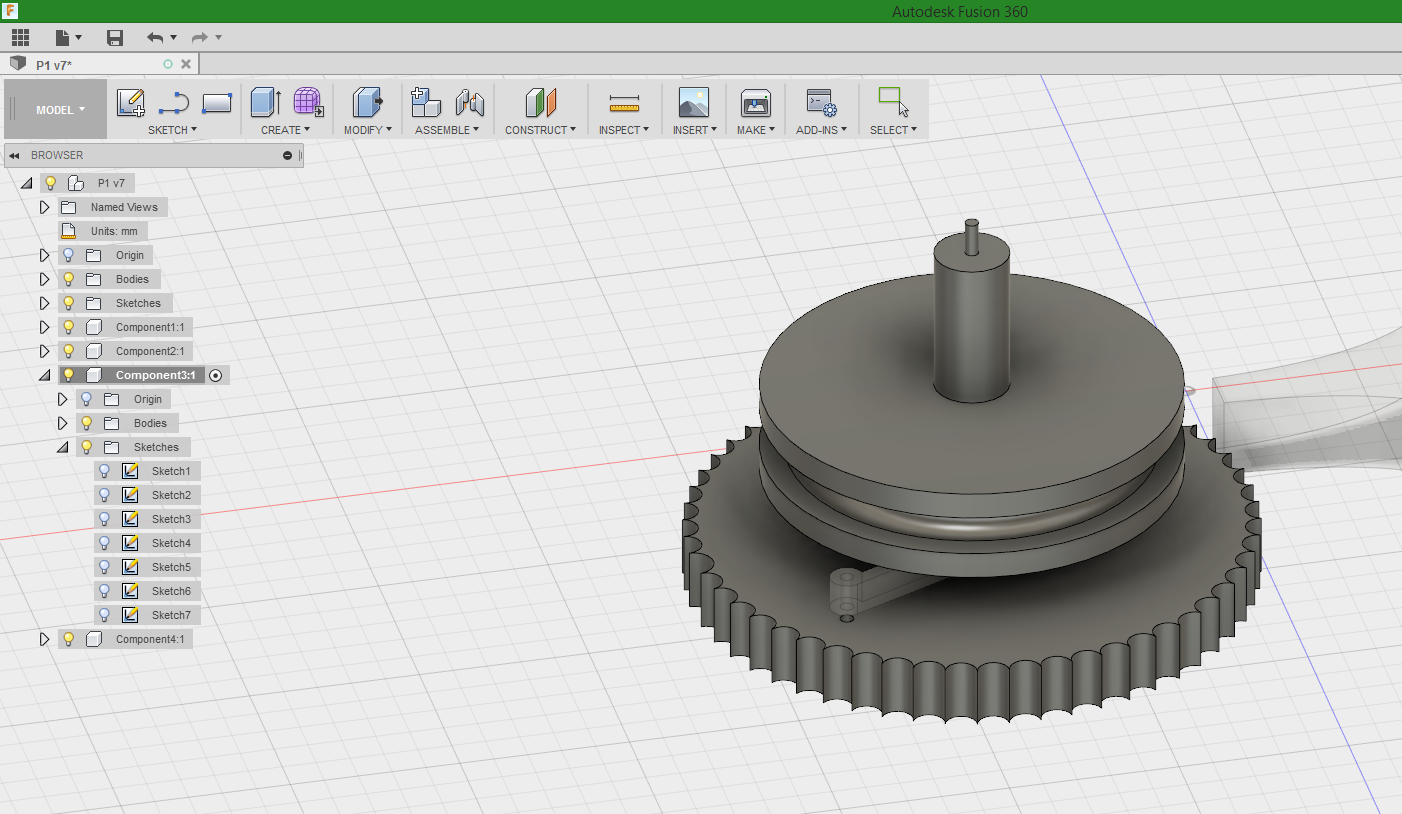Screen dimensions: 1402x814
Task: Open the MAKE menu
Action: coord(755,130)
